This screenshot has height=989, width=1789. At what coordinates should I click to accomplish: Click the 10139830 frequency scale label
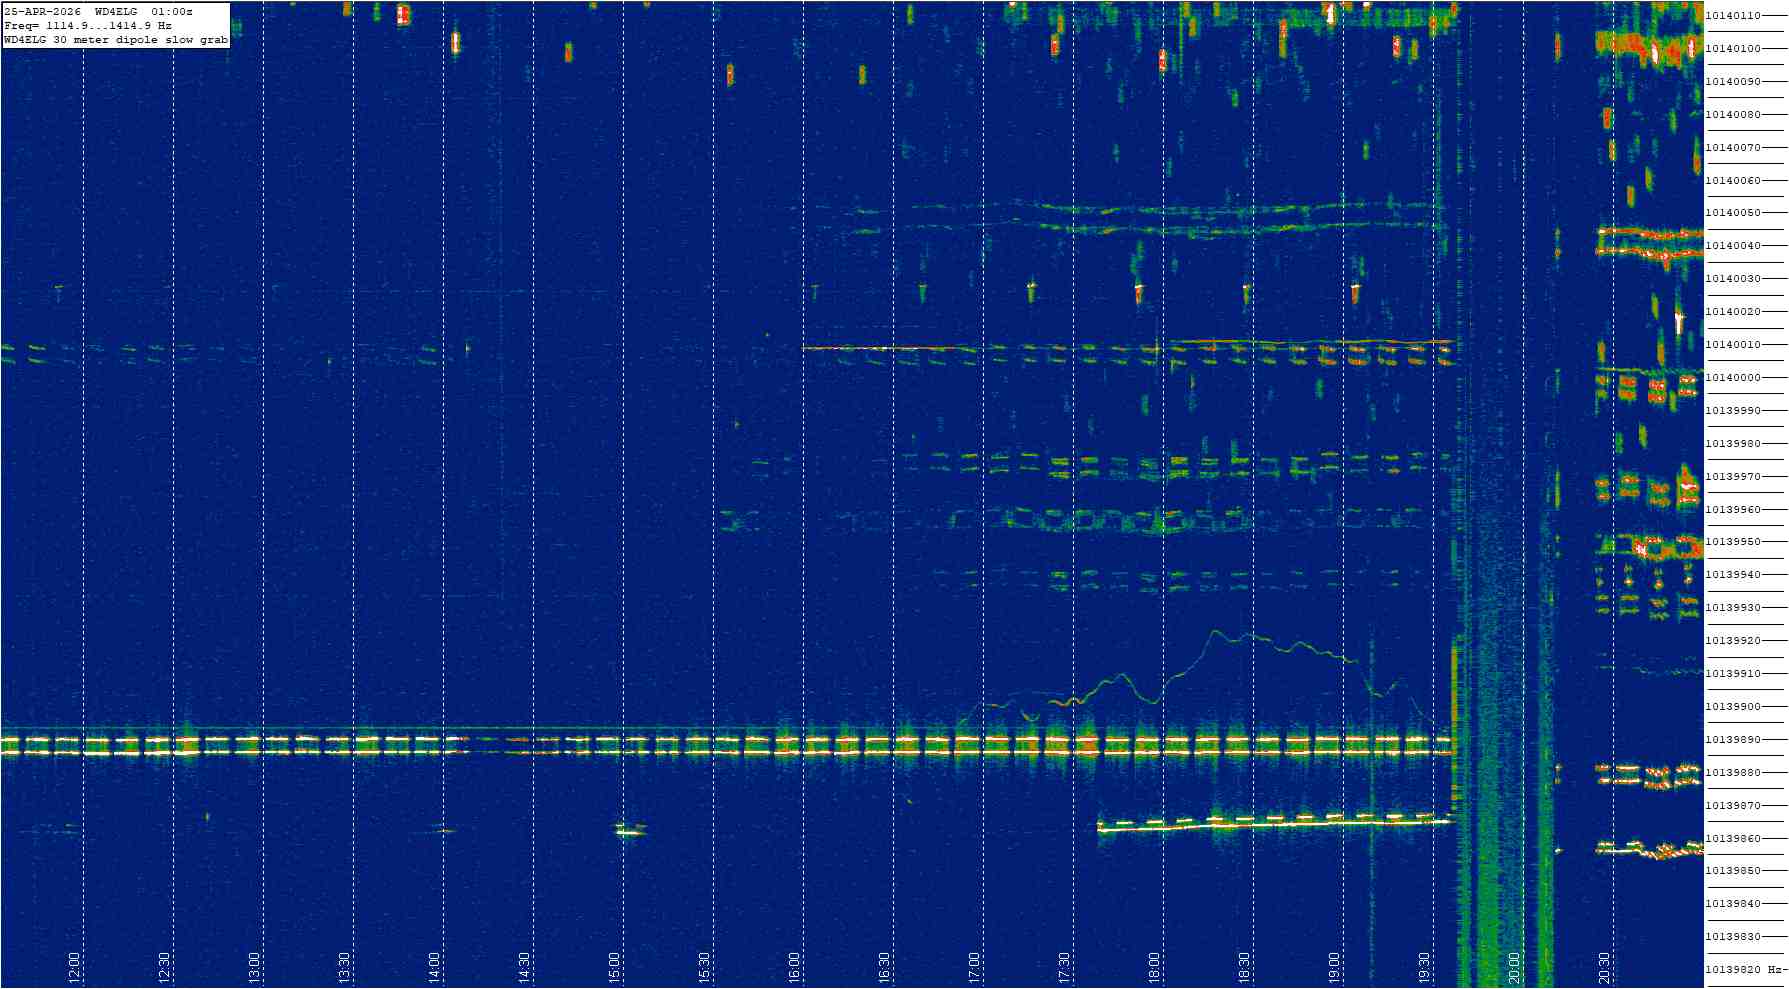pos(1733,937)
